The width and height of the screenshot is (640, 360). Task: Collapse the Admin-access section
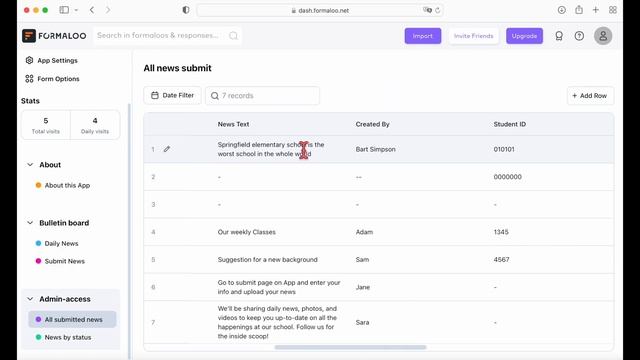point(30,299)
